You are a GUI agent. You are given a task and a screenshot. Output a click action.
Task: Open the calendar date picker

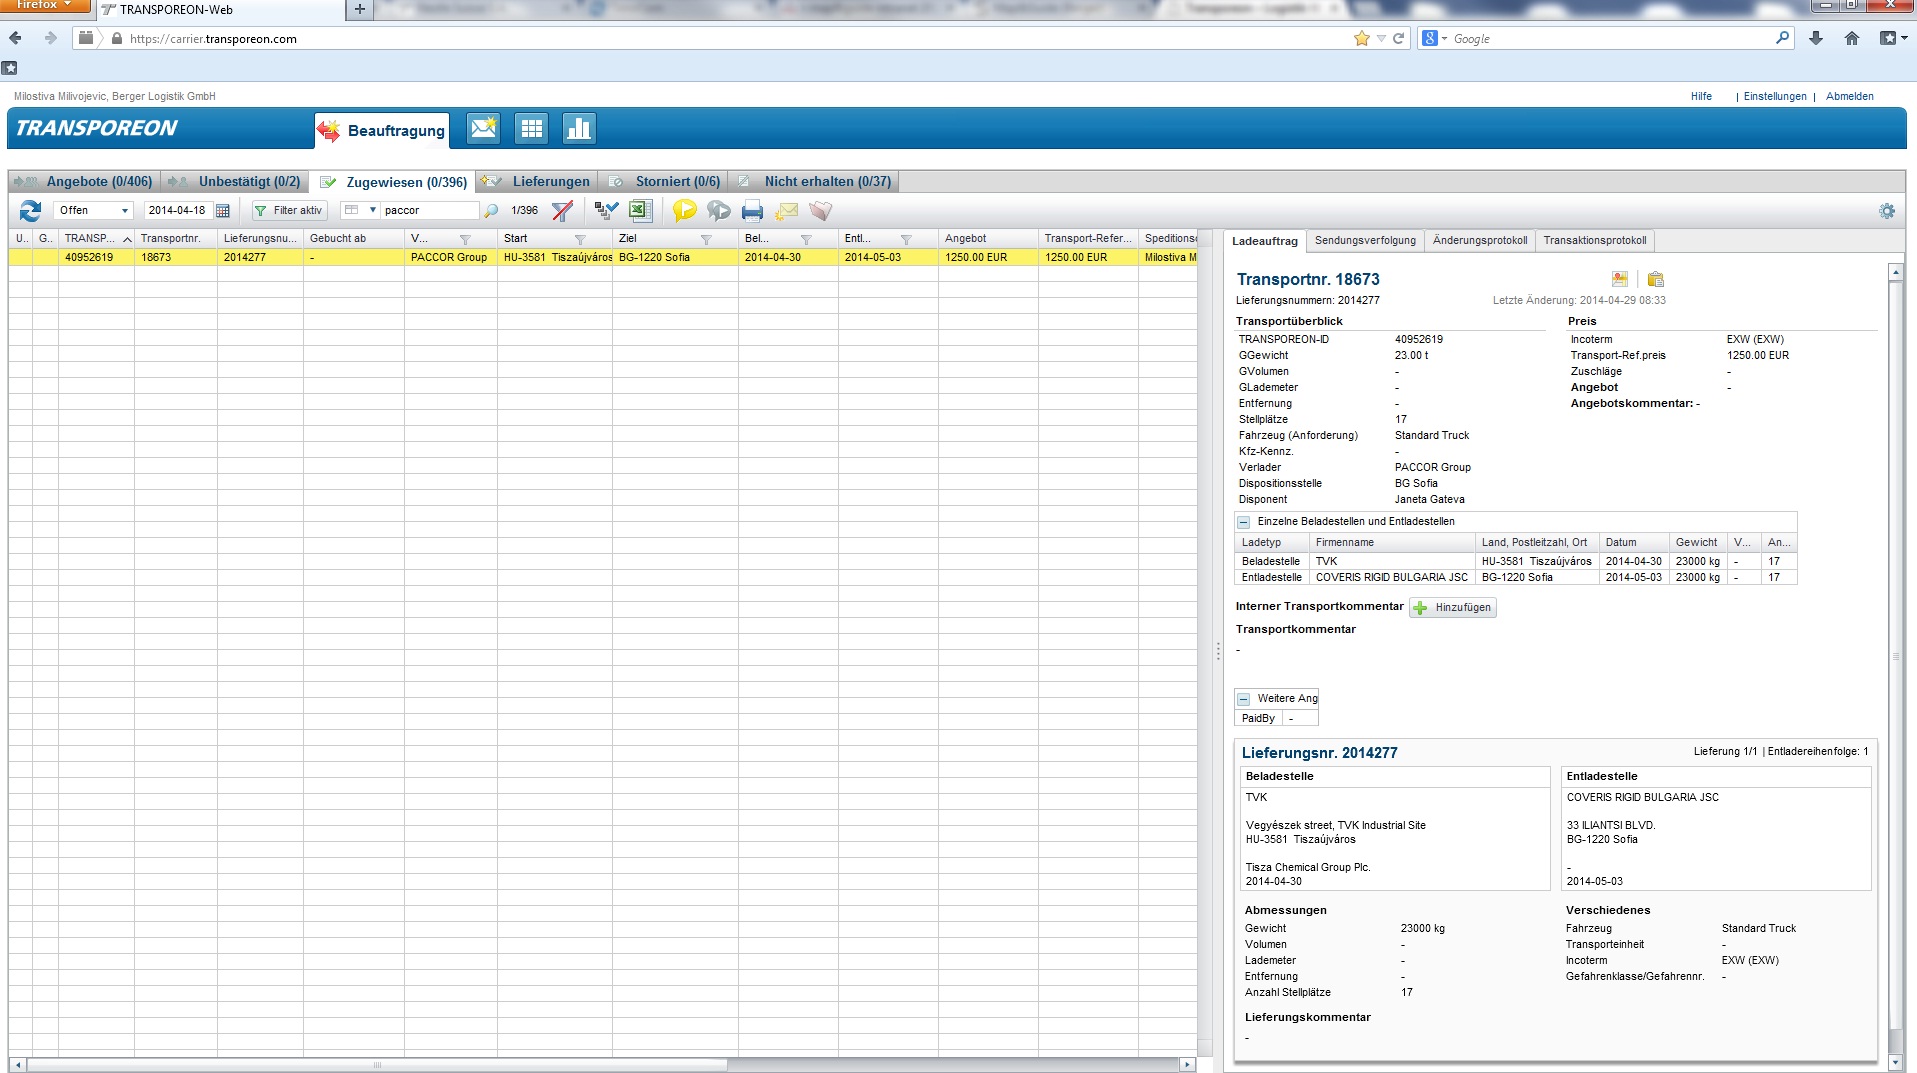click(x=223, y=211)
